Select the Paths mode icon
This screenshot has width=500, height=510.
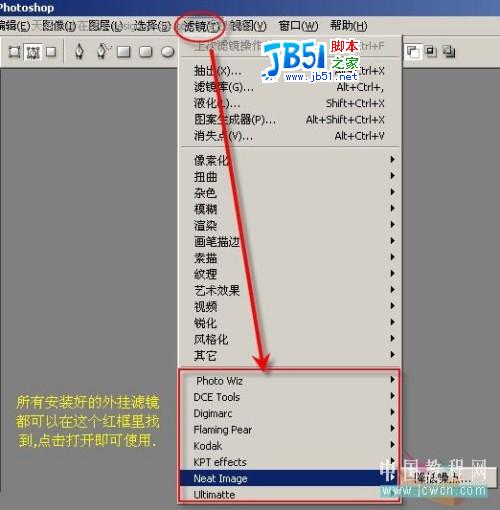point(33,52)
